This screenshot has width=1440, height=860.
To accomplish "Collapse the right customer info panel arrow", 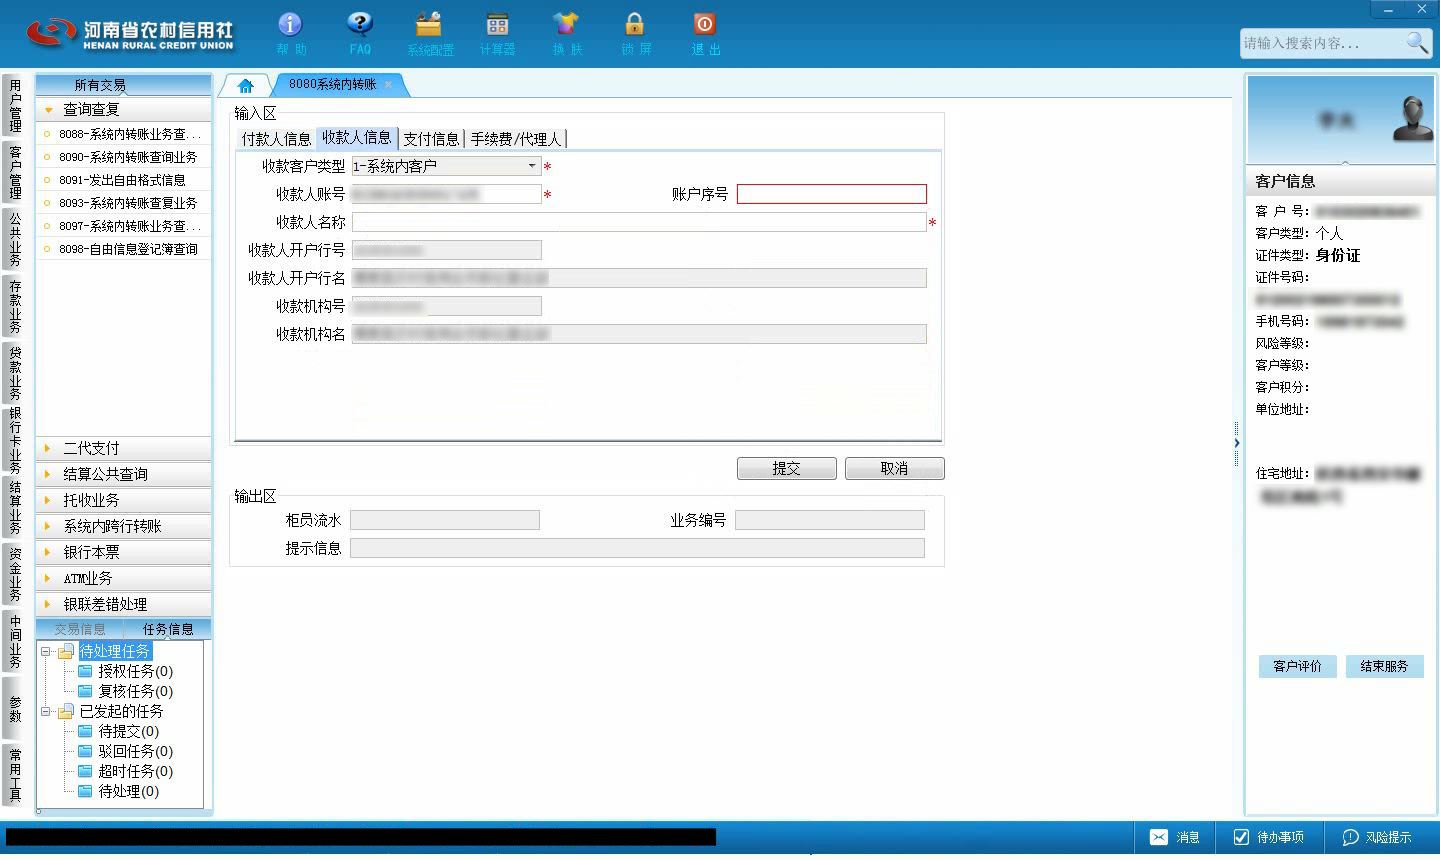I will [1237, 443].
